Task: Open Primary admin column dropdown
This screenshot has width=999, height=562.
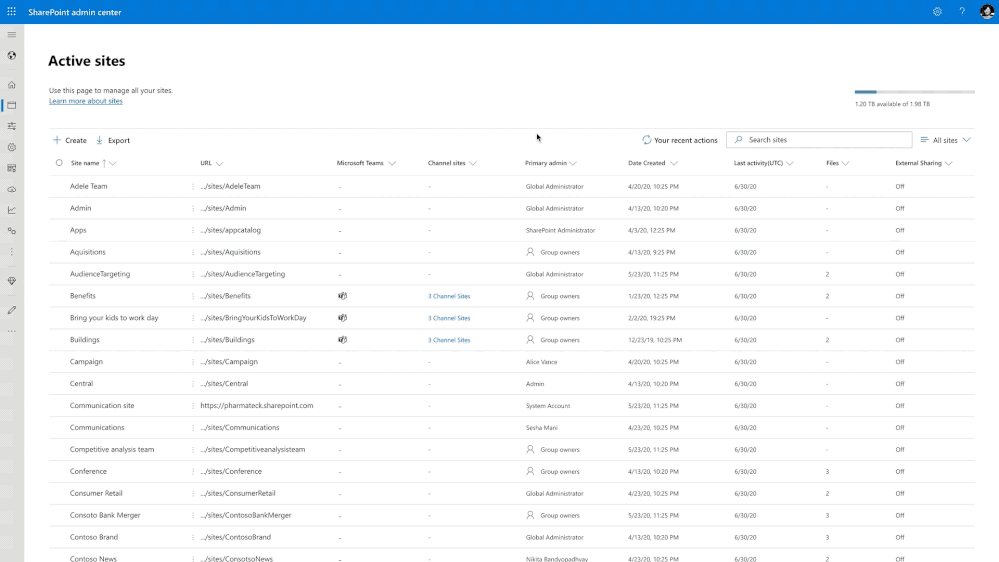Action: pyautogui.click(x=573, y=164)
